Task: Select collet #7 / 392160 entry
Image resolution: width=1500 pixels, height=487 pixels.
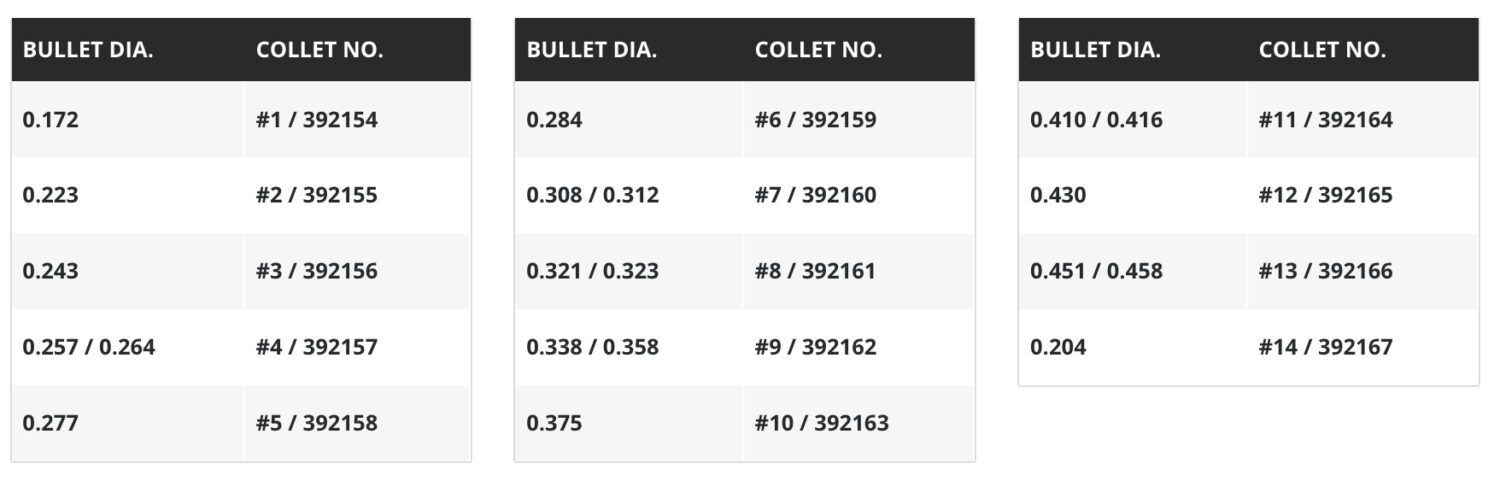Action: point(858,195)
